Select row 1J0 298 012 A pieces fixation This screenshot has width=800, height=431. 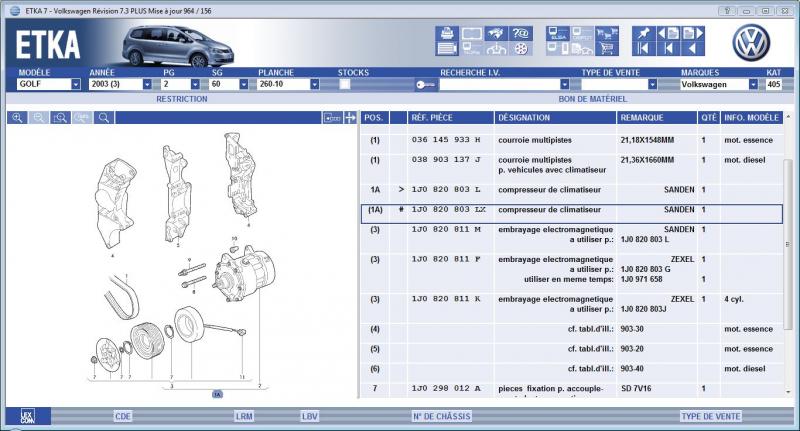coord(571,389)
